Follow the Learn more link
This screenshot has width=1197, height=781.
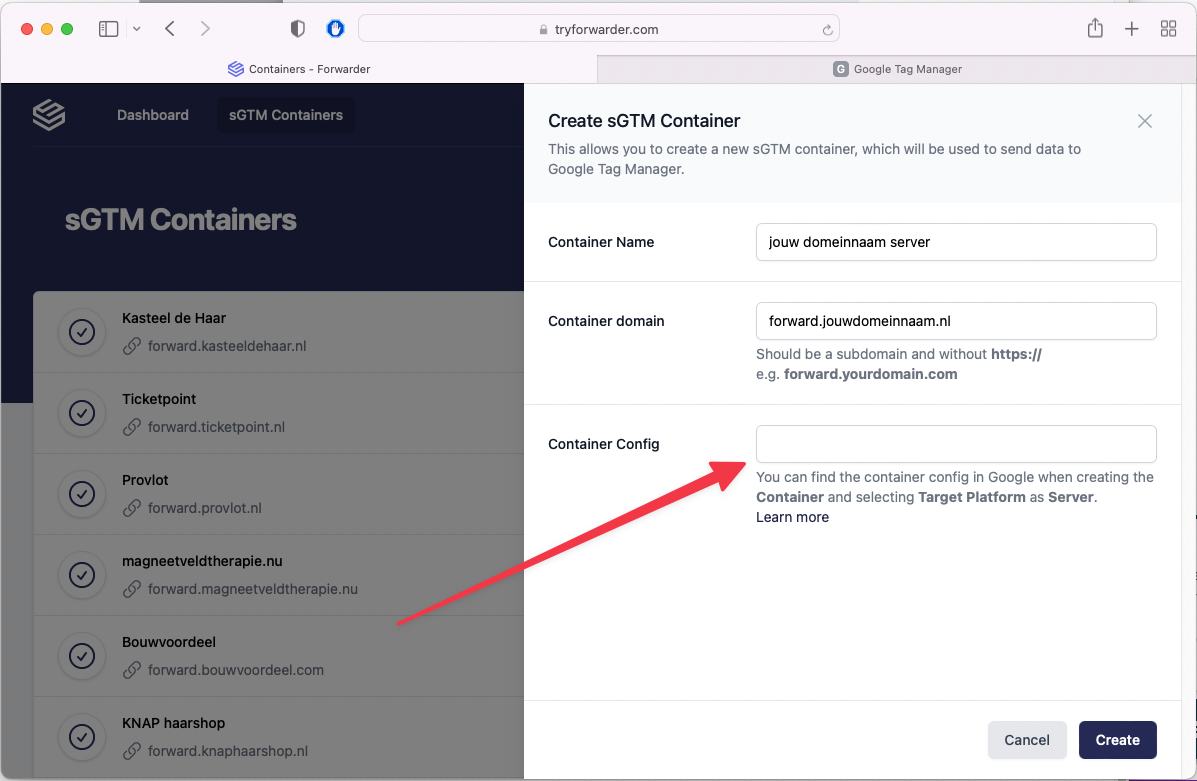pyautogui.click(x=792, y=517)
